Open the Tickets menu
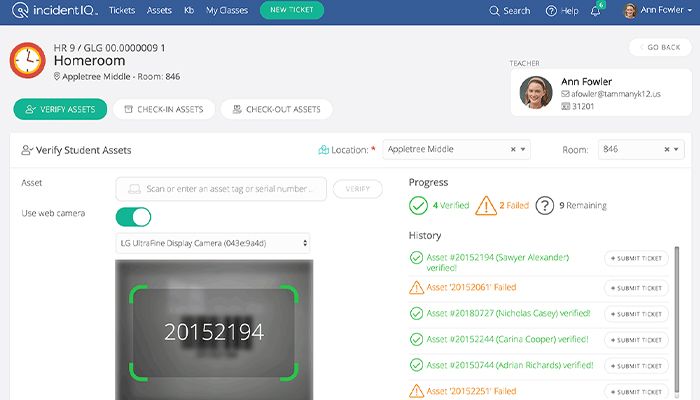Viewport: 700px width, 400px height. pyautogui.click(x=122, y=10)
